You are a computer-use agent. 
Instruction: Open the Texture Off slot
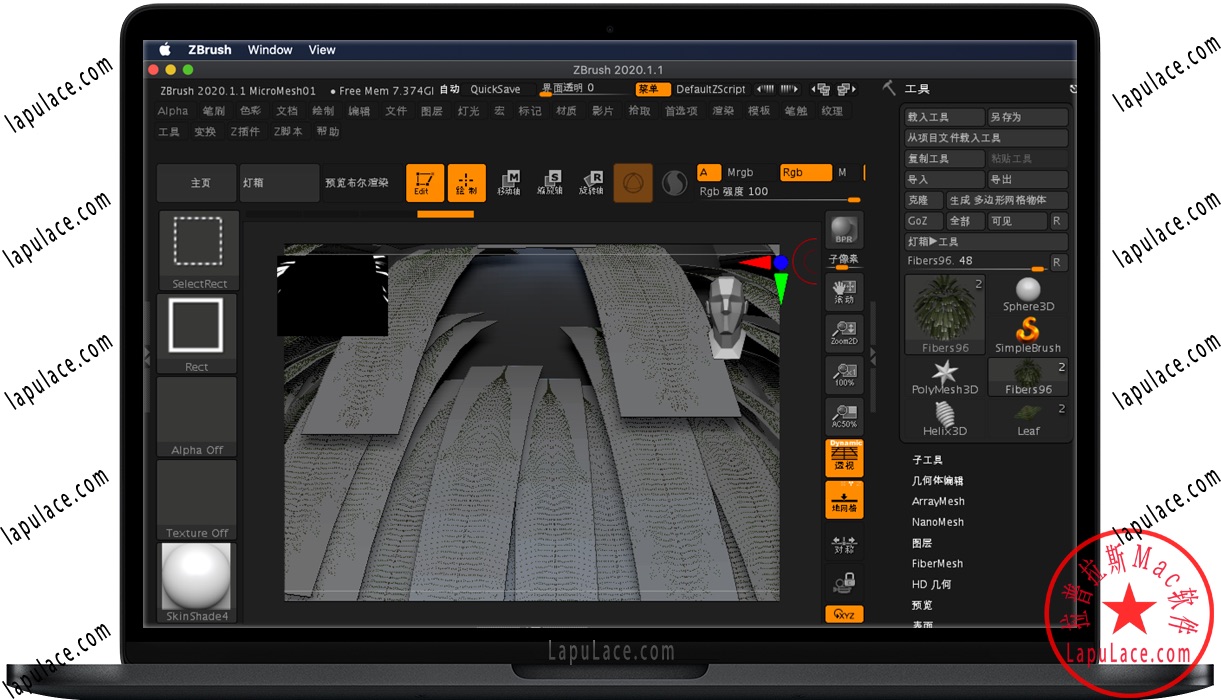pyautogui.click(x=197, y=500)
